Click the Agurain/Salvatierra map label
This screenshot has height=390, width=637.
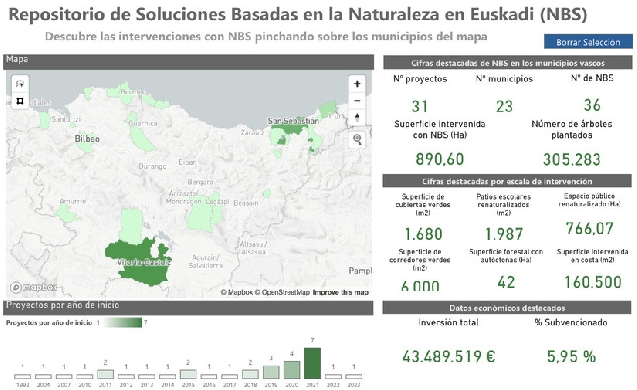[x=206, y=261]
